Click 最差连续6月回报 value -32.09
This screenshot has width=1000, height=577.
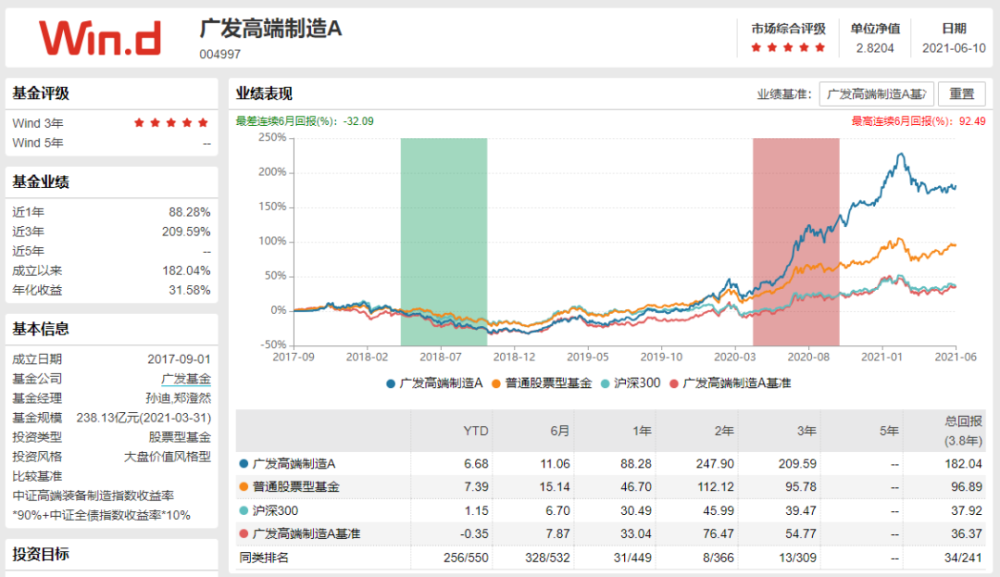click(x=358, y=121)
